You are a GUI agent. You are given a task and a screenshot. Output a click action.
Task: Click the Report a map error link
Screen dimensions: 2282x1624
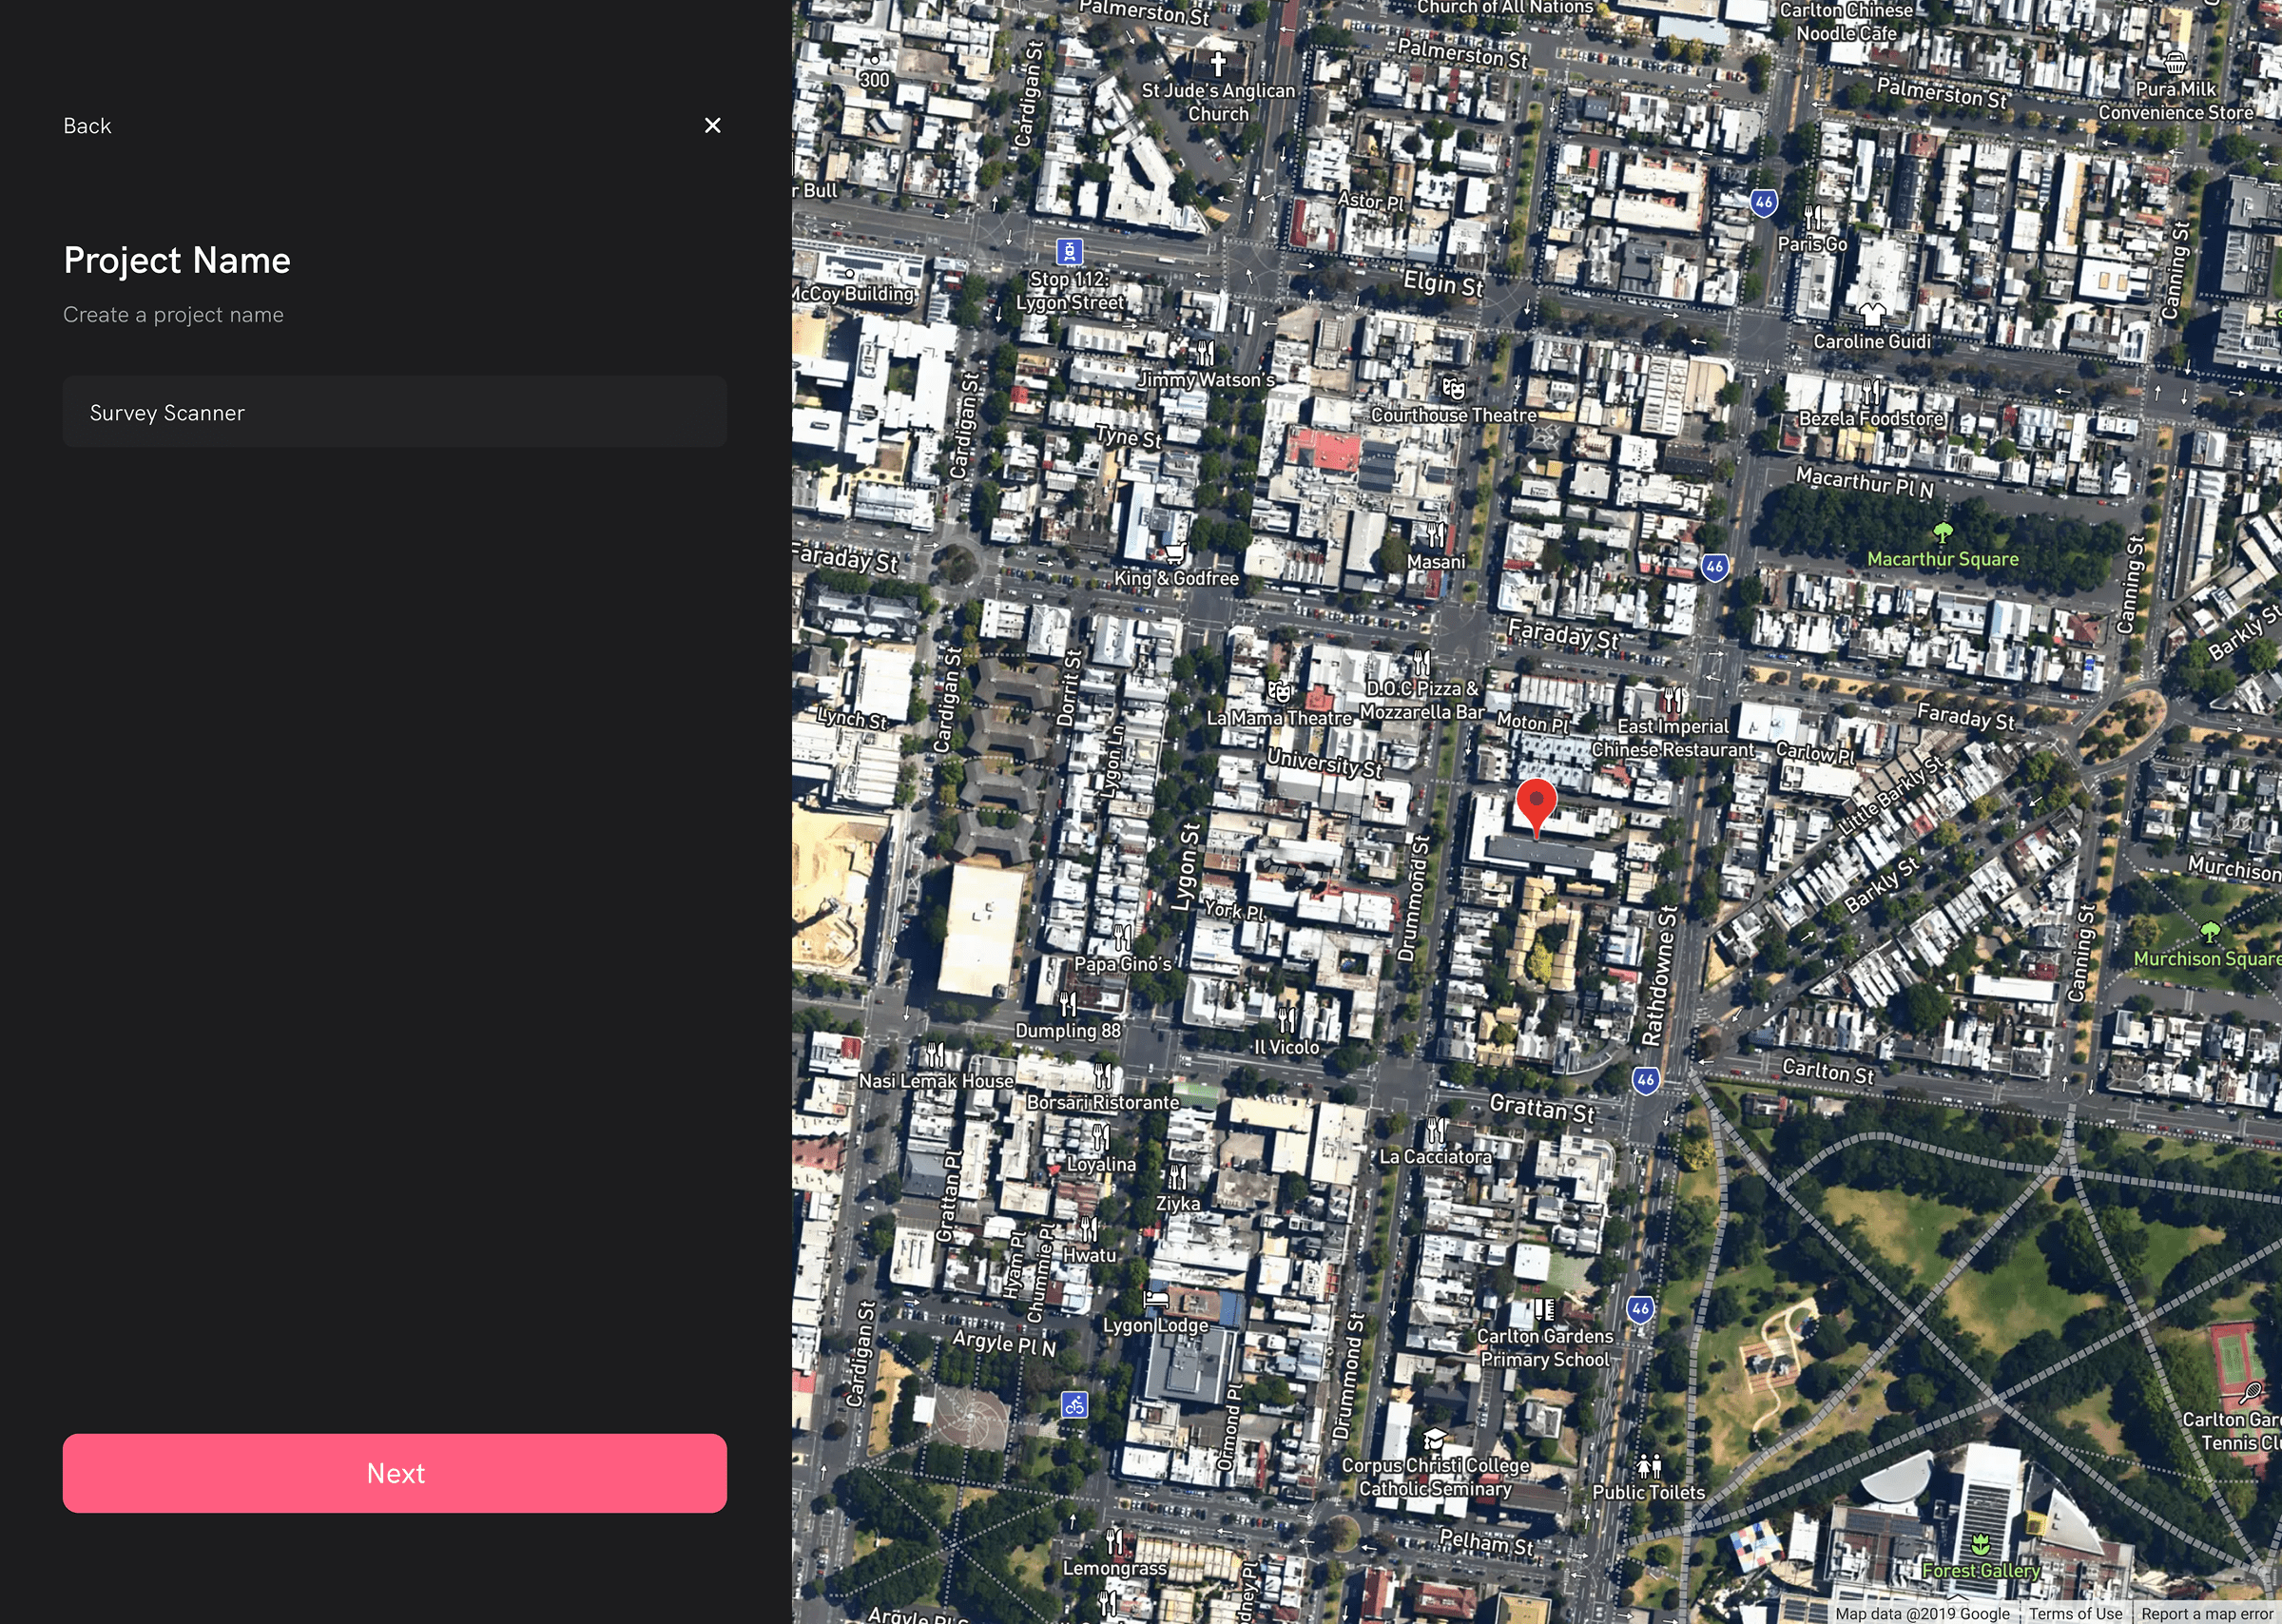pos(2206,1613)
